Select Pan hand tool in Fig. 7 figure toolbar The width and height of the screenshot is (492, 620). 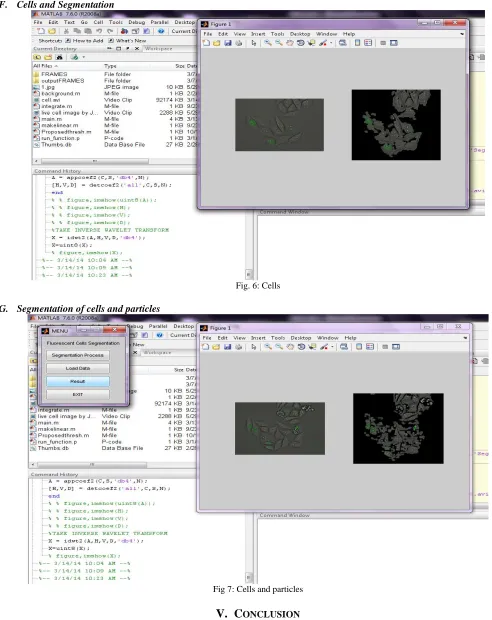click(x=290, y=347)
